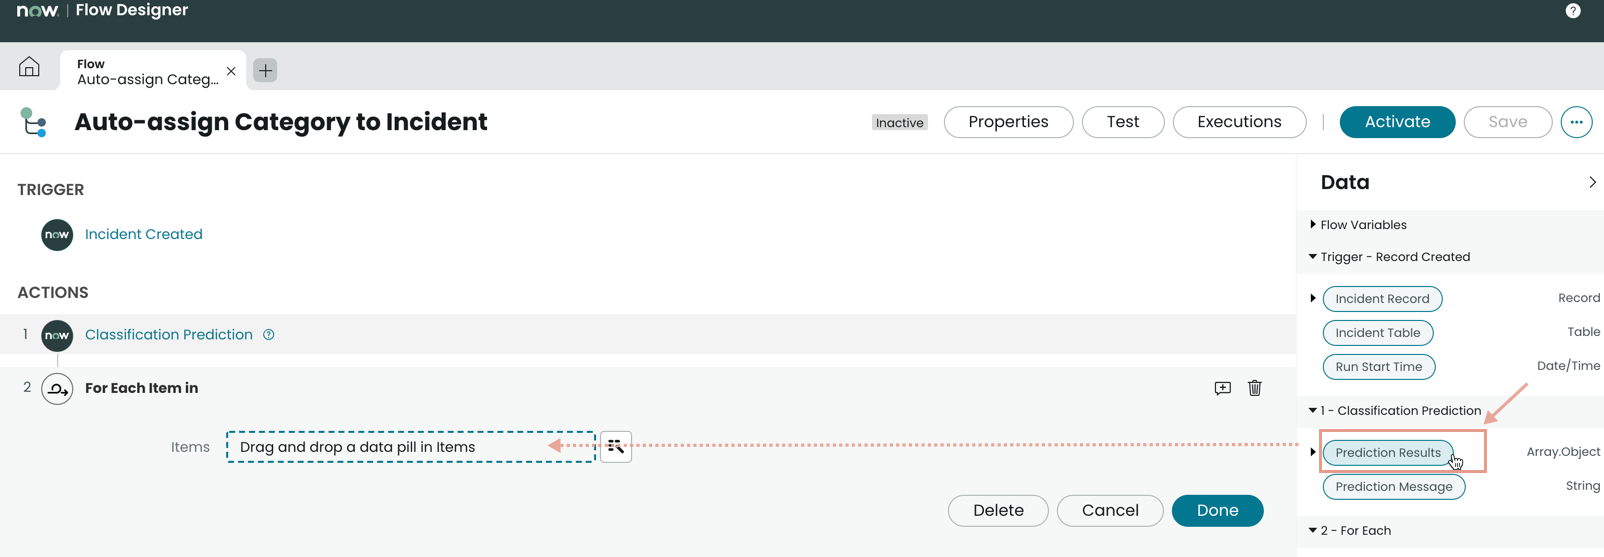1604x557 pixels.
Task: Go to the home icon
Action: (29, 67)
